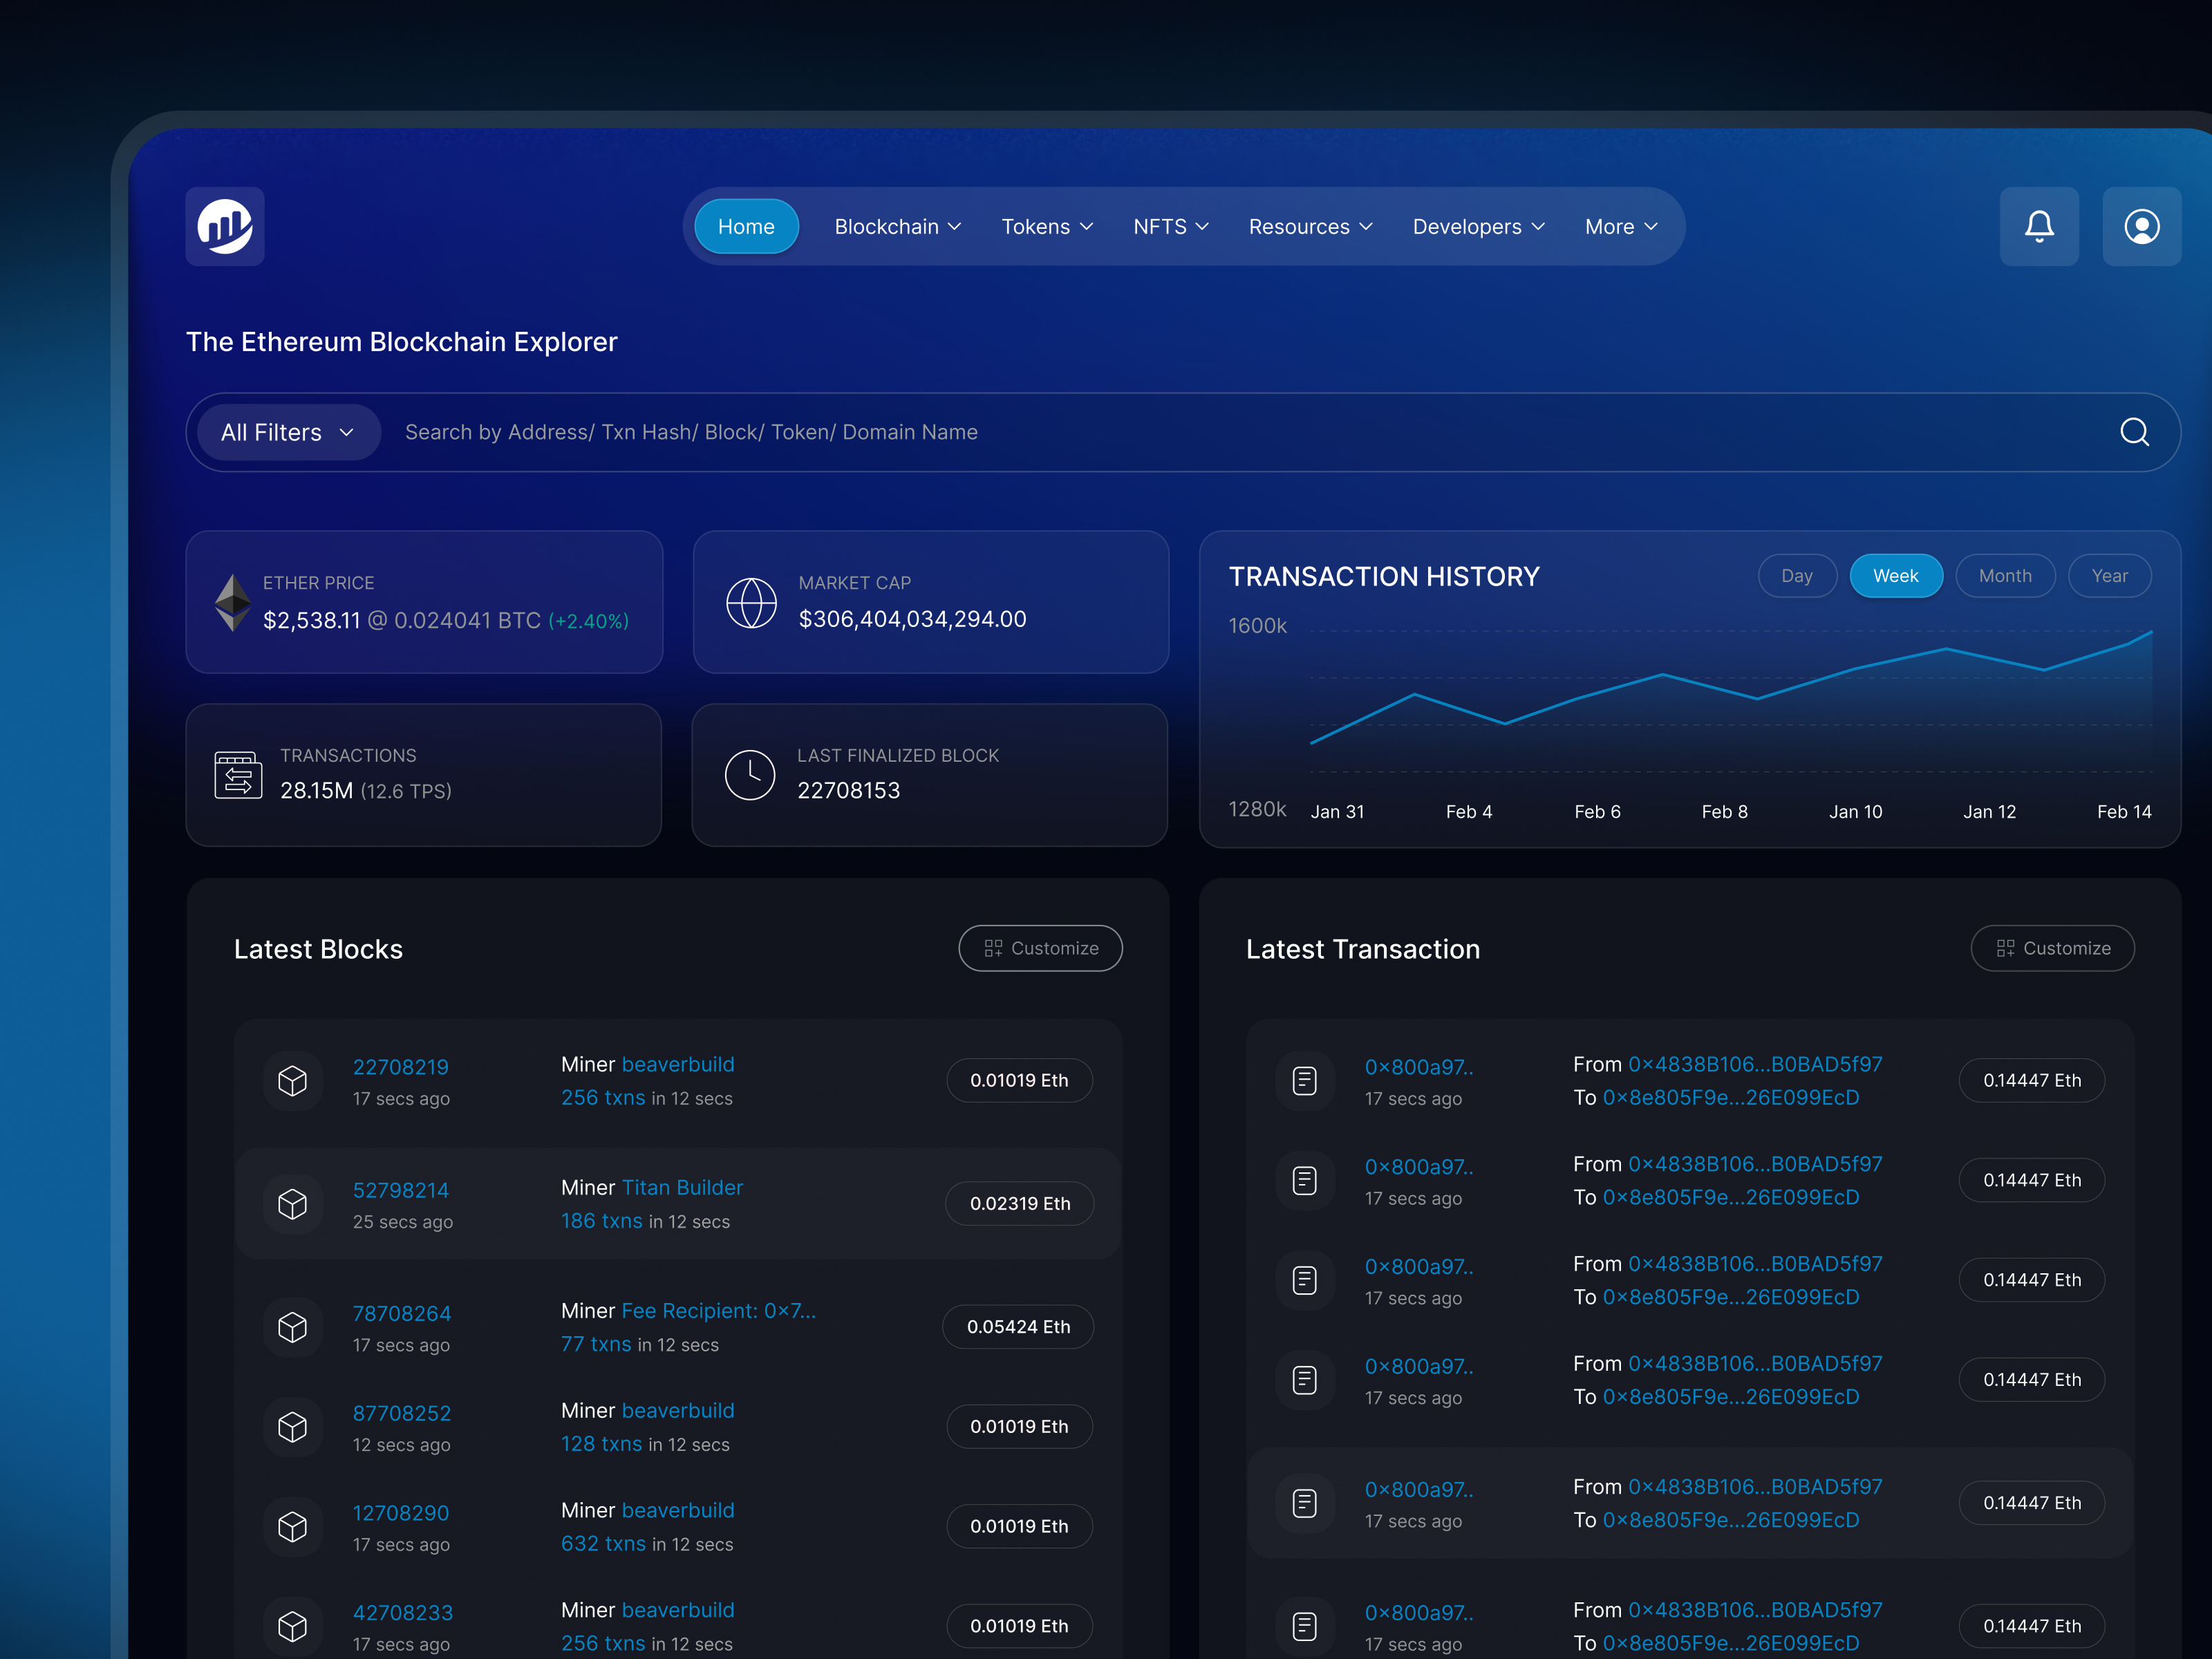
Task: Select Week range in Transaction History
Action: coord(1896,576)
